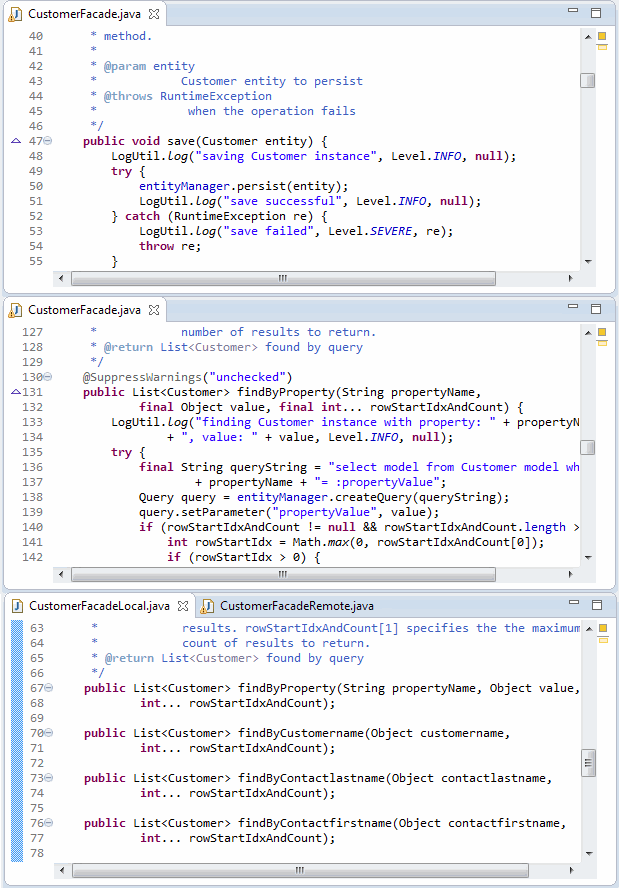Screen dimensions: 619x888
Task: Click the yellow warning indicator in the middle editor
Action: (602, 331)
